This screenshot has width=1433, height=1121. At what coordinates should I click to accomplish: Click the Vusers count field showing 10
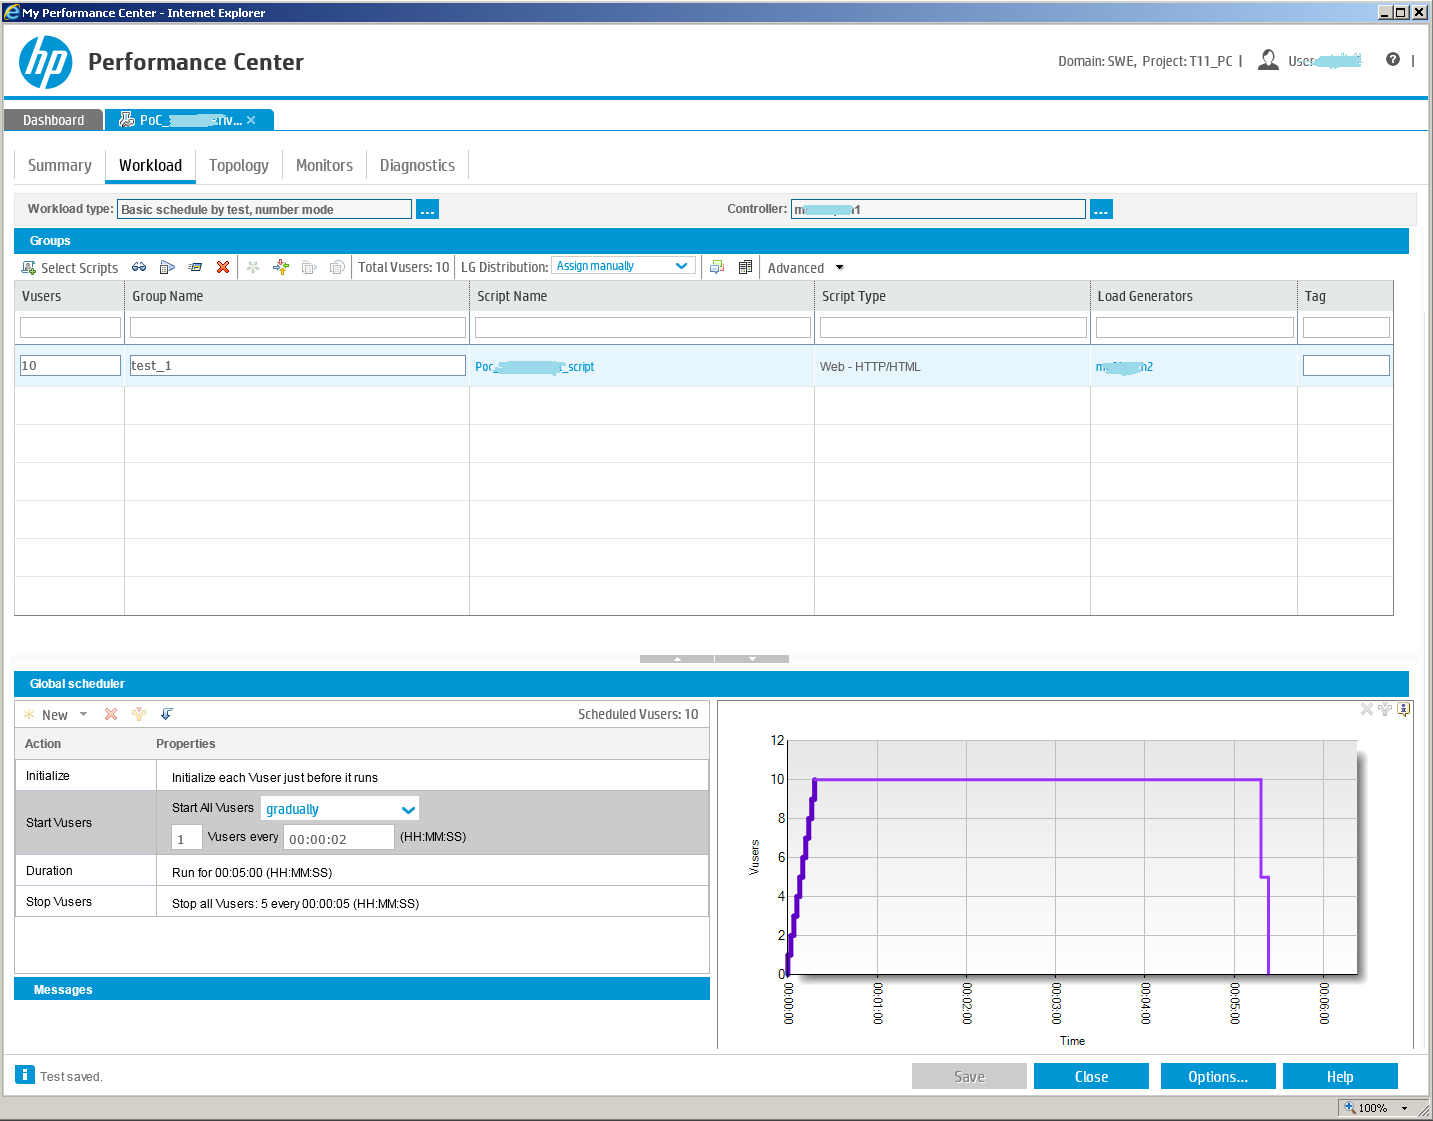(70, 366)
